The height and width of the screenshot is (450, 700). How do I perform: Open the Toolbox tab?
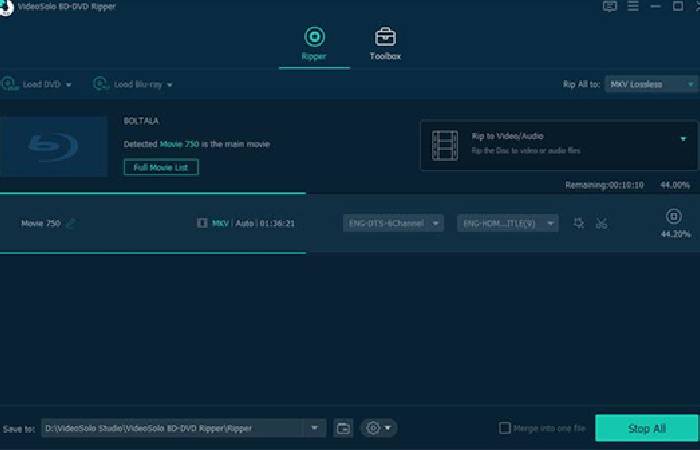[385, 44]
